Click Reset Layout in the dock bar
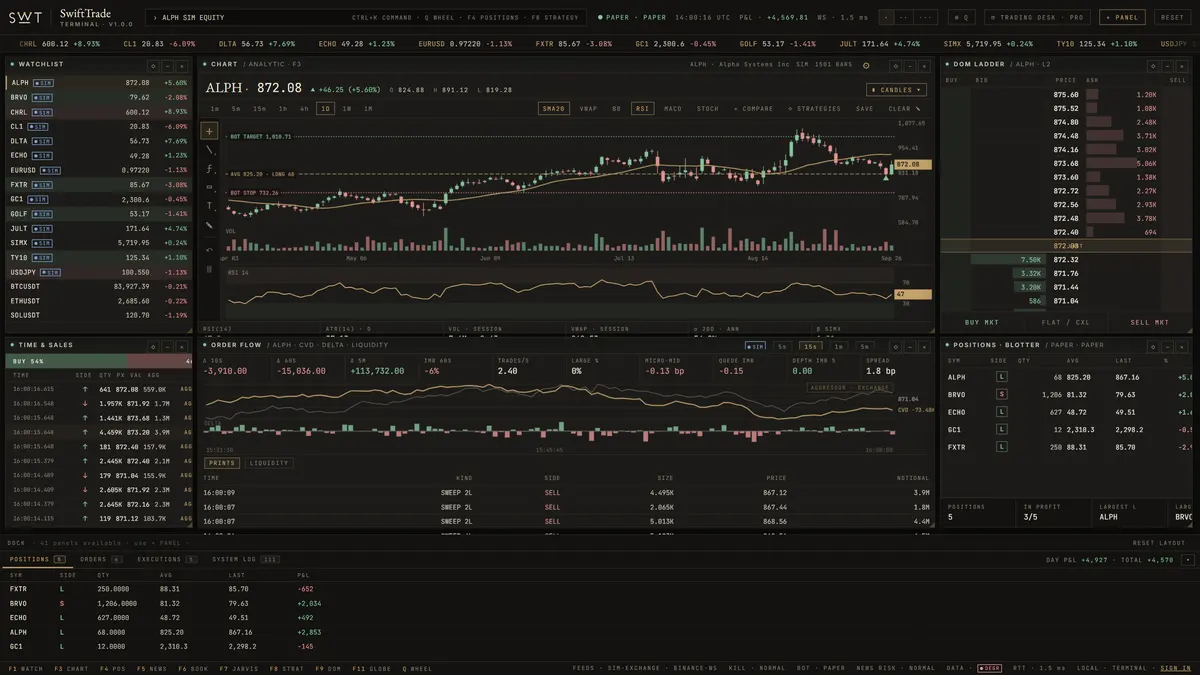This screenshot has height=675, width=1200. click(x=1158, y=543)
